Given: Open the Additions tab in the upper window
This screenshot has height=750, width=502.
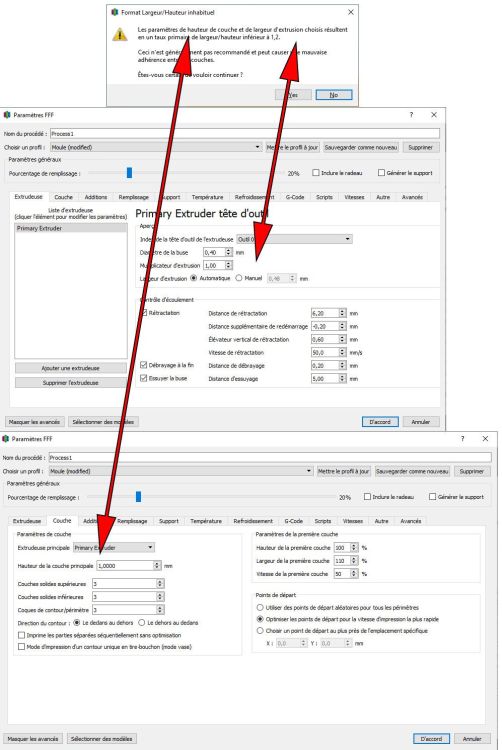Looking at the screenshot, I should 96,197.
